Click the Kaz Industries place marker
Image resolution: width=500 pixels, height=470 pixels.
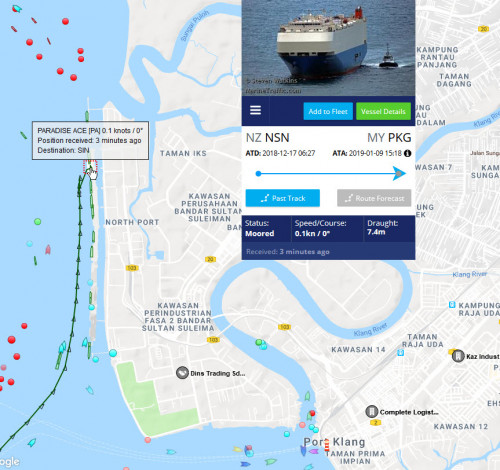458,356
